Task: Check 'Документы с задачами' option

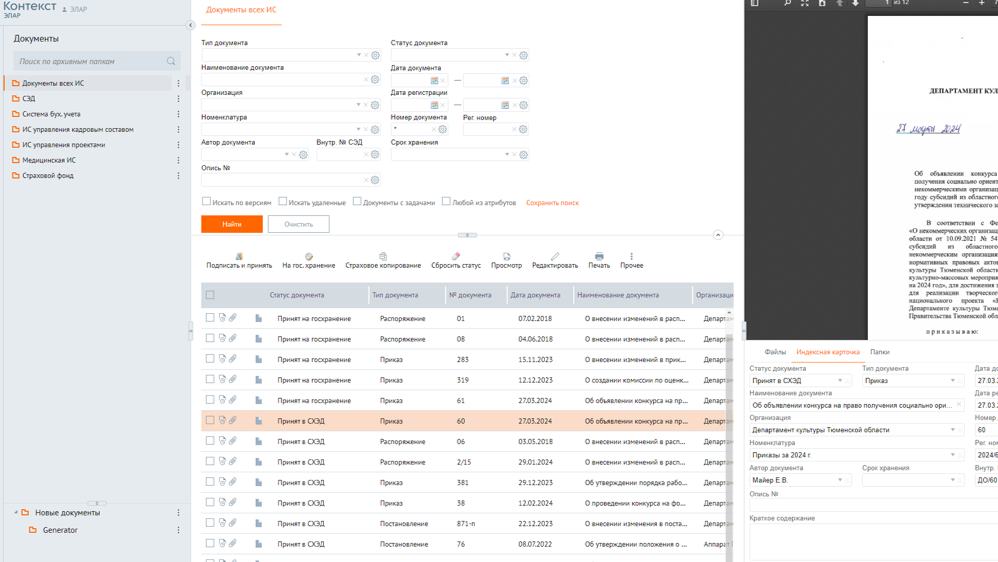Action: 356,202
